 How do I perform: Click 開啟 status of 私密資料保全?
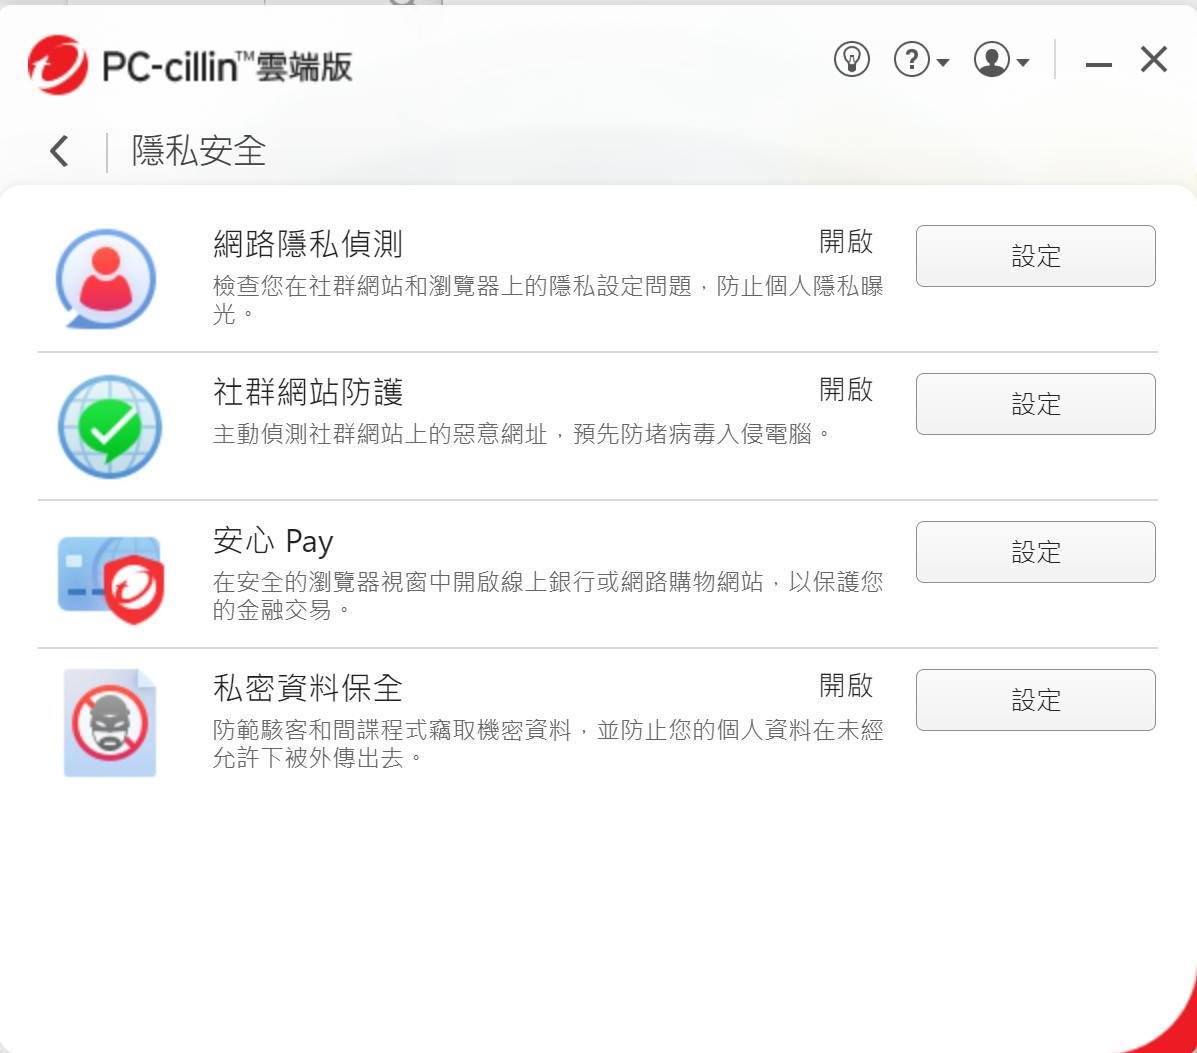[846, 686]
